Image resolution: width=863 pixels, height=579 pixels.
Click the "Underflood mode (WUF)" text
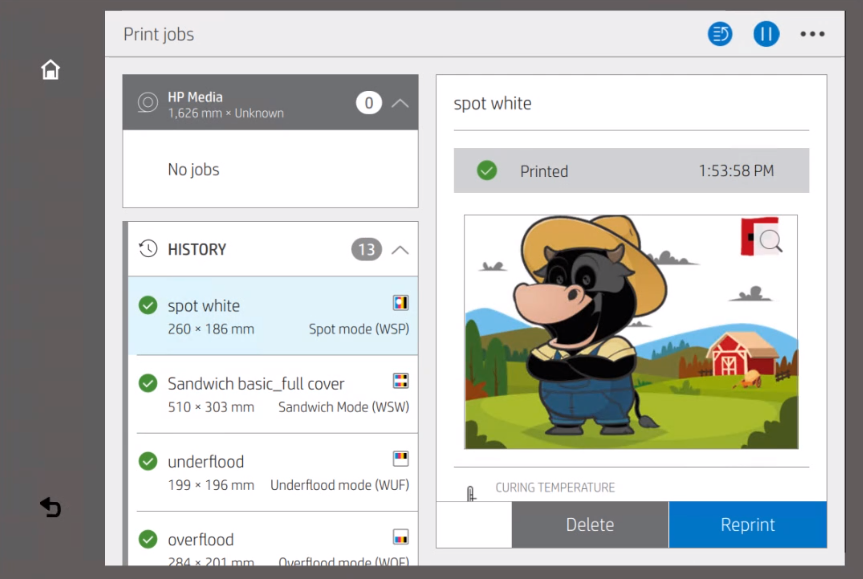click(340, 485)
